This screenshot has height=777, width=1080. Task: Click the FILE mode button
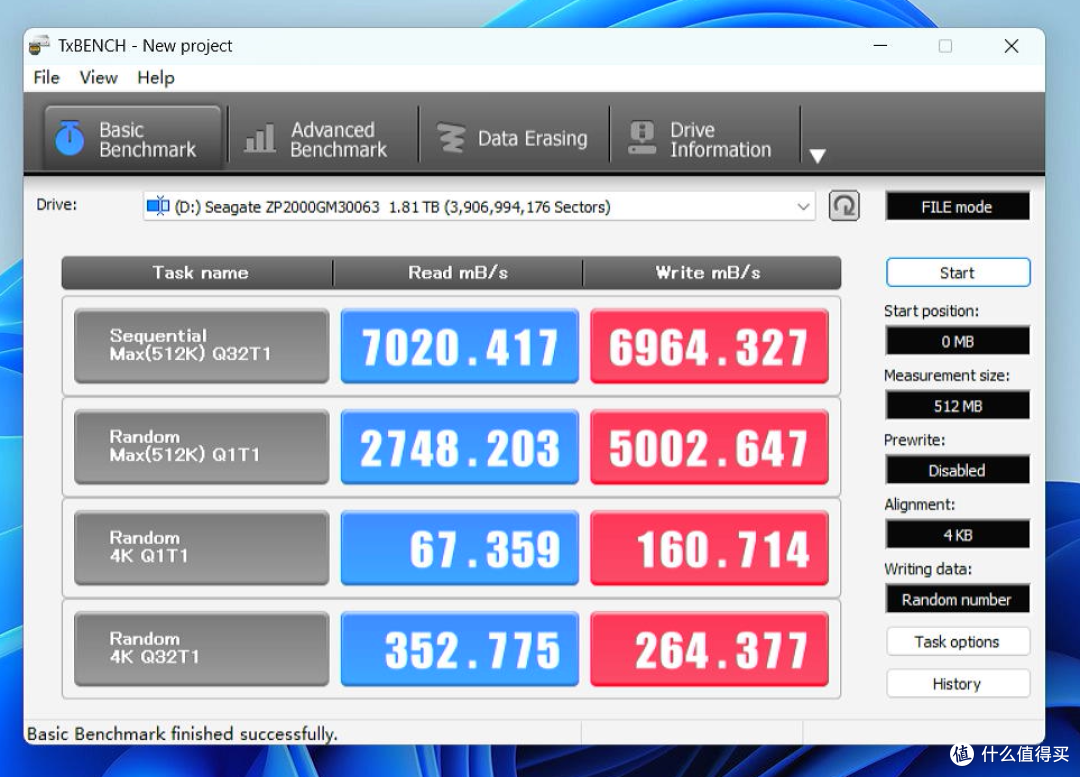click(x=957, y=207)
